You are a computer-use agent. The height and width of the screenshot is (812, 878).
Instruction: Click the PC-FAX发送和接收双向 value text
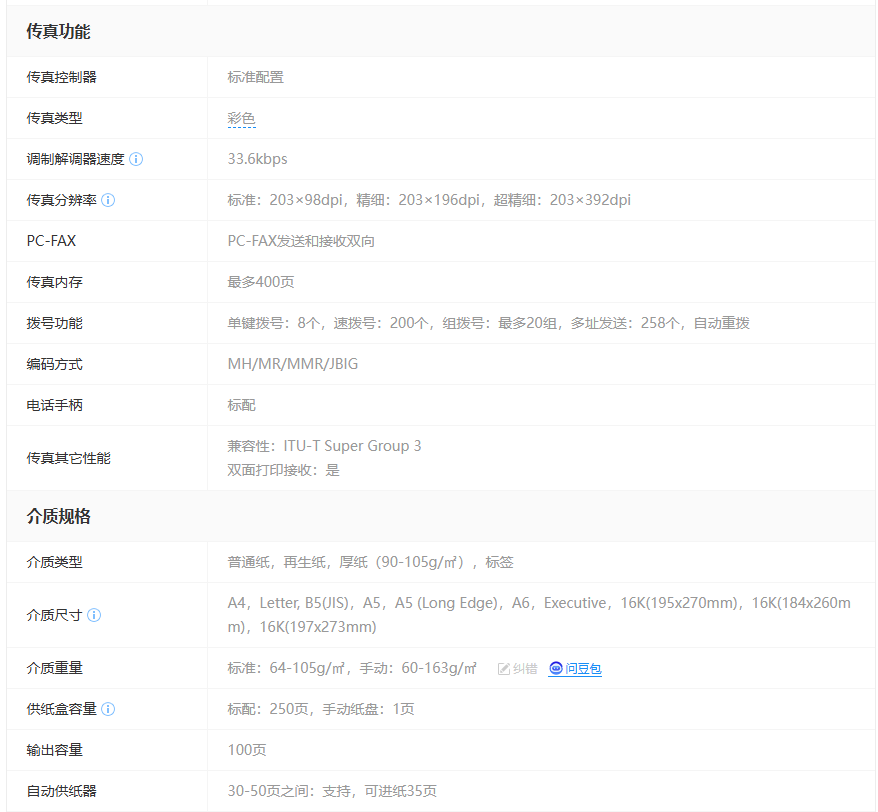301,241
